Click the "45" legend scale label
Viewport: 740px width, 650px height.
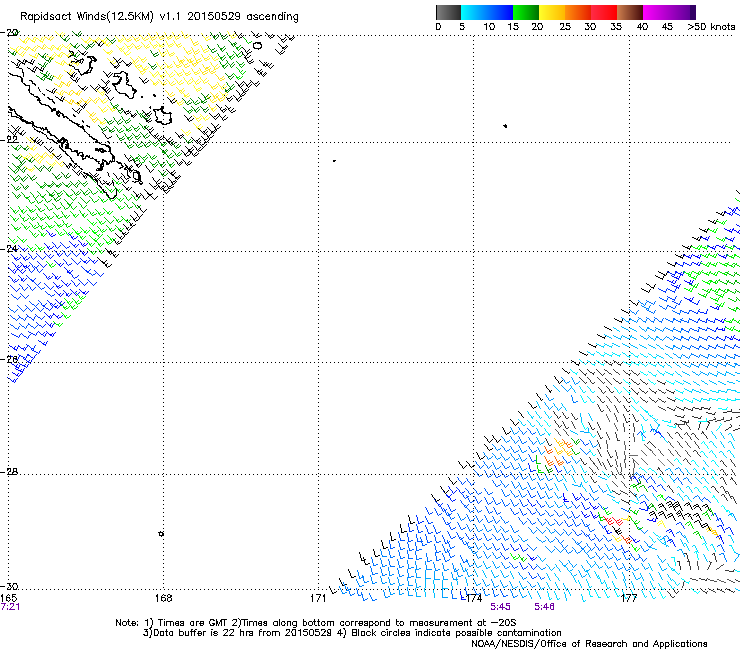pyautogui.click(x=667, y=27)
